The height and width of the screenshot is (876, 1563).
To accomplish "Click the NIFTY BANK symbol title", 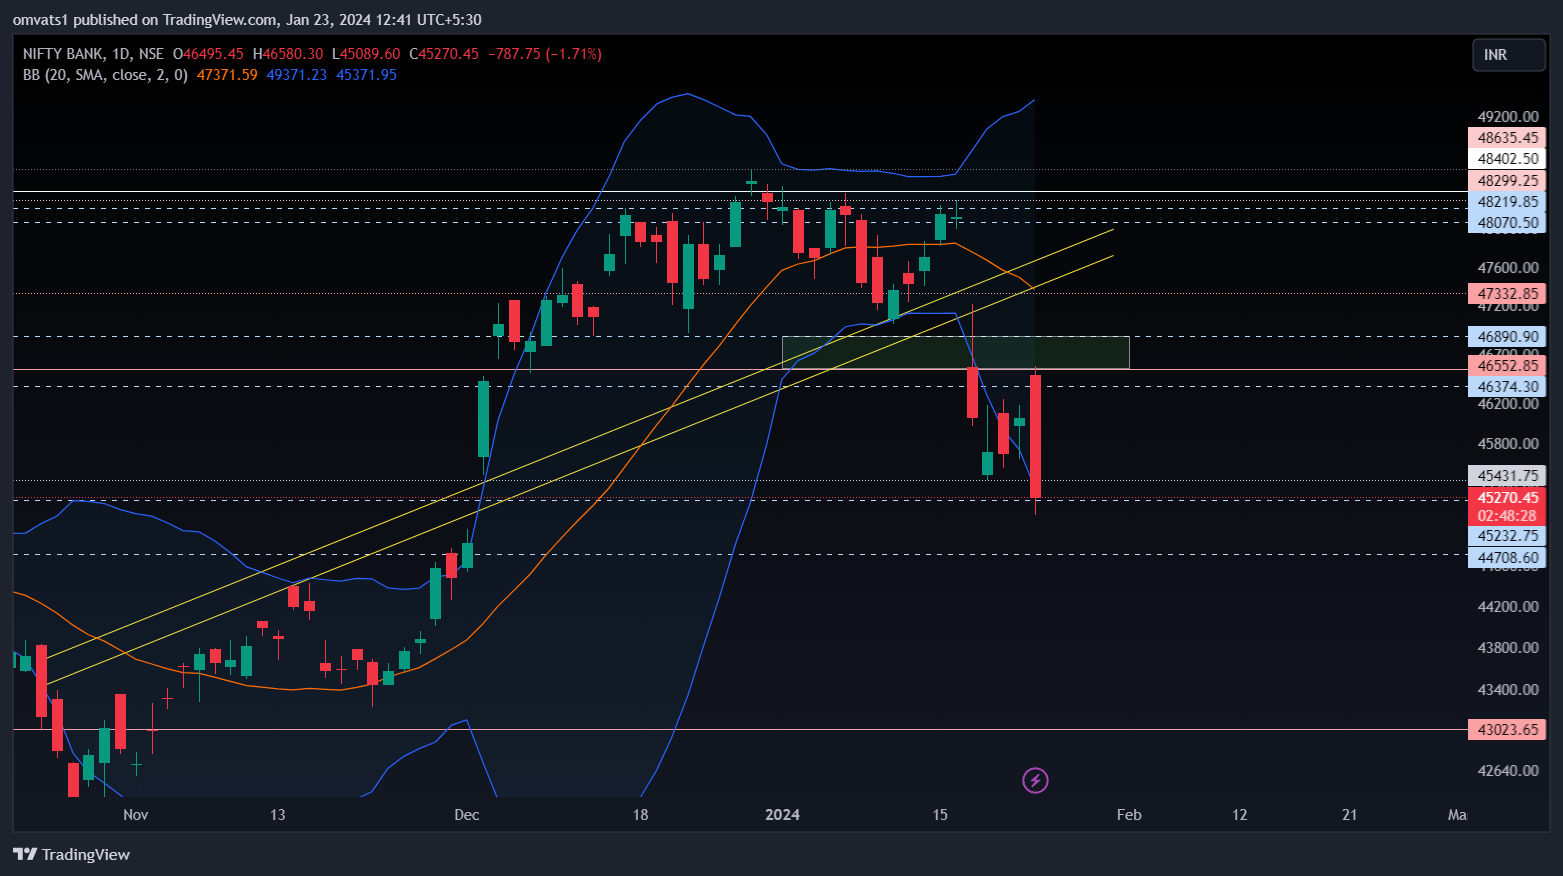I will [63, 54].
